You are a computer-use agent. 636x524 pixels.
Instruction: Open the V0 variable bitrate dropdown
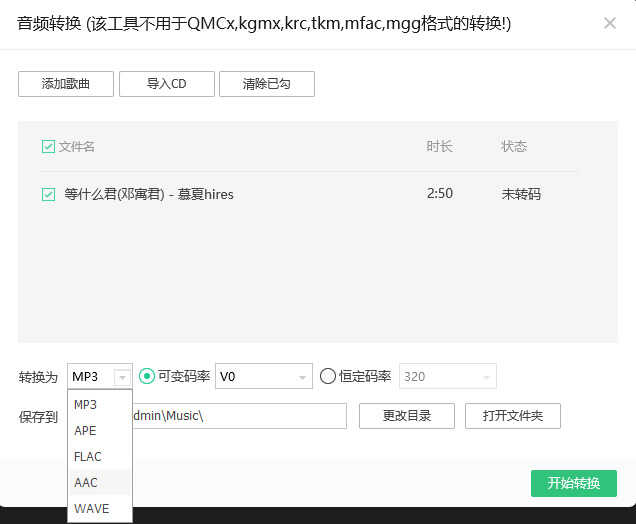(264, 376)
